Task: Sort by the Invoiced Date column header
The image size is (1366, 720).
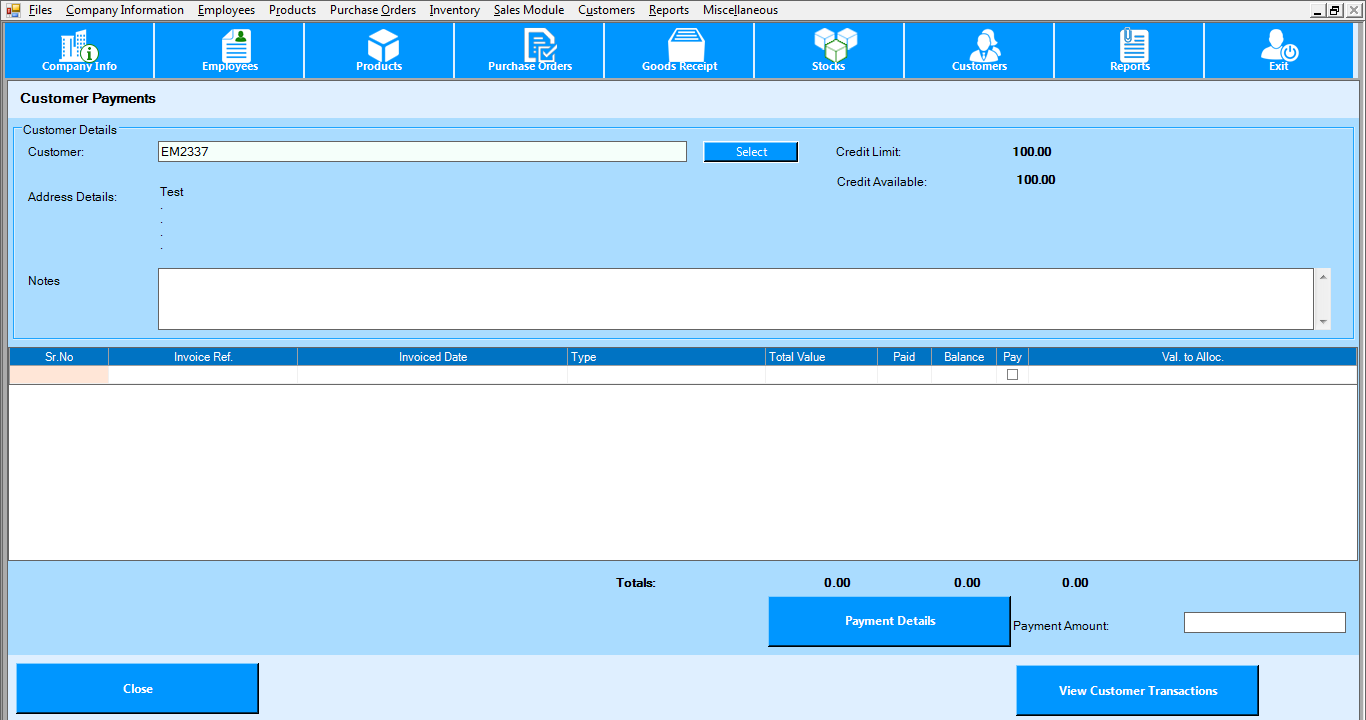Action: (432, 357)
